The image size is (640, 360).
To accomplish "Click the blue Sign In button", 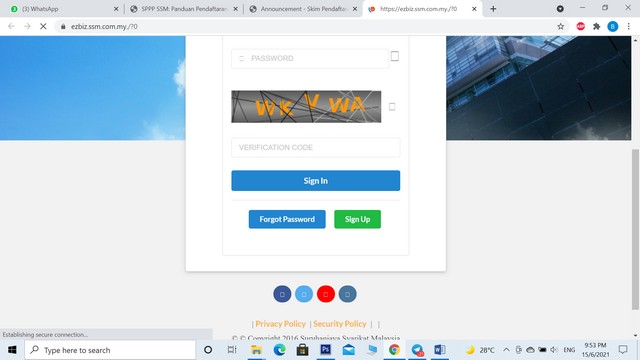I will (x=316, y=180).
